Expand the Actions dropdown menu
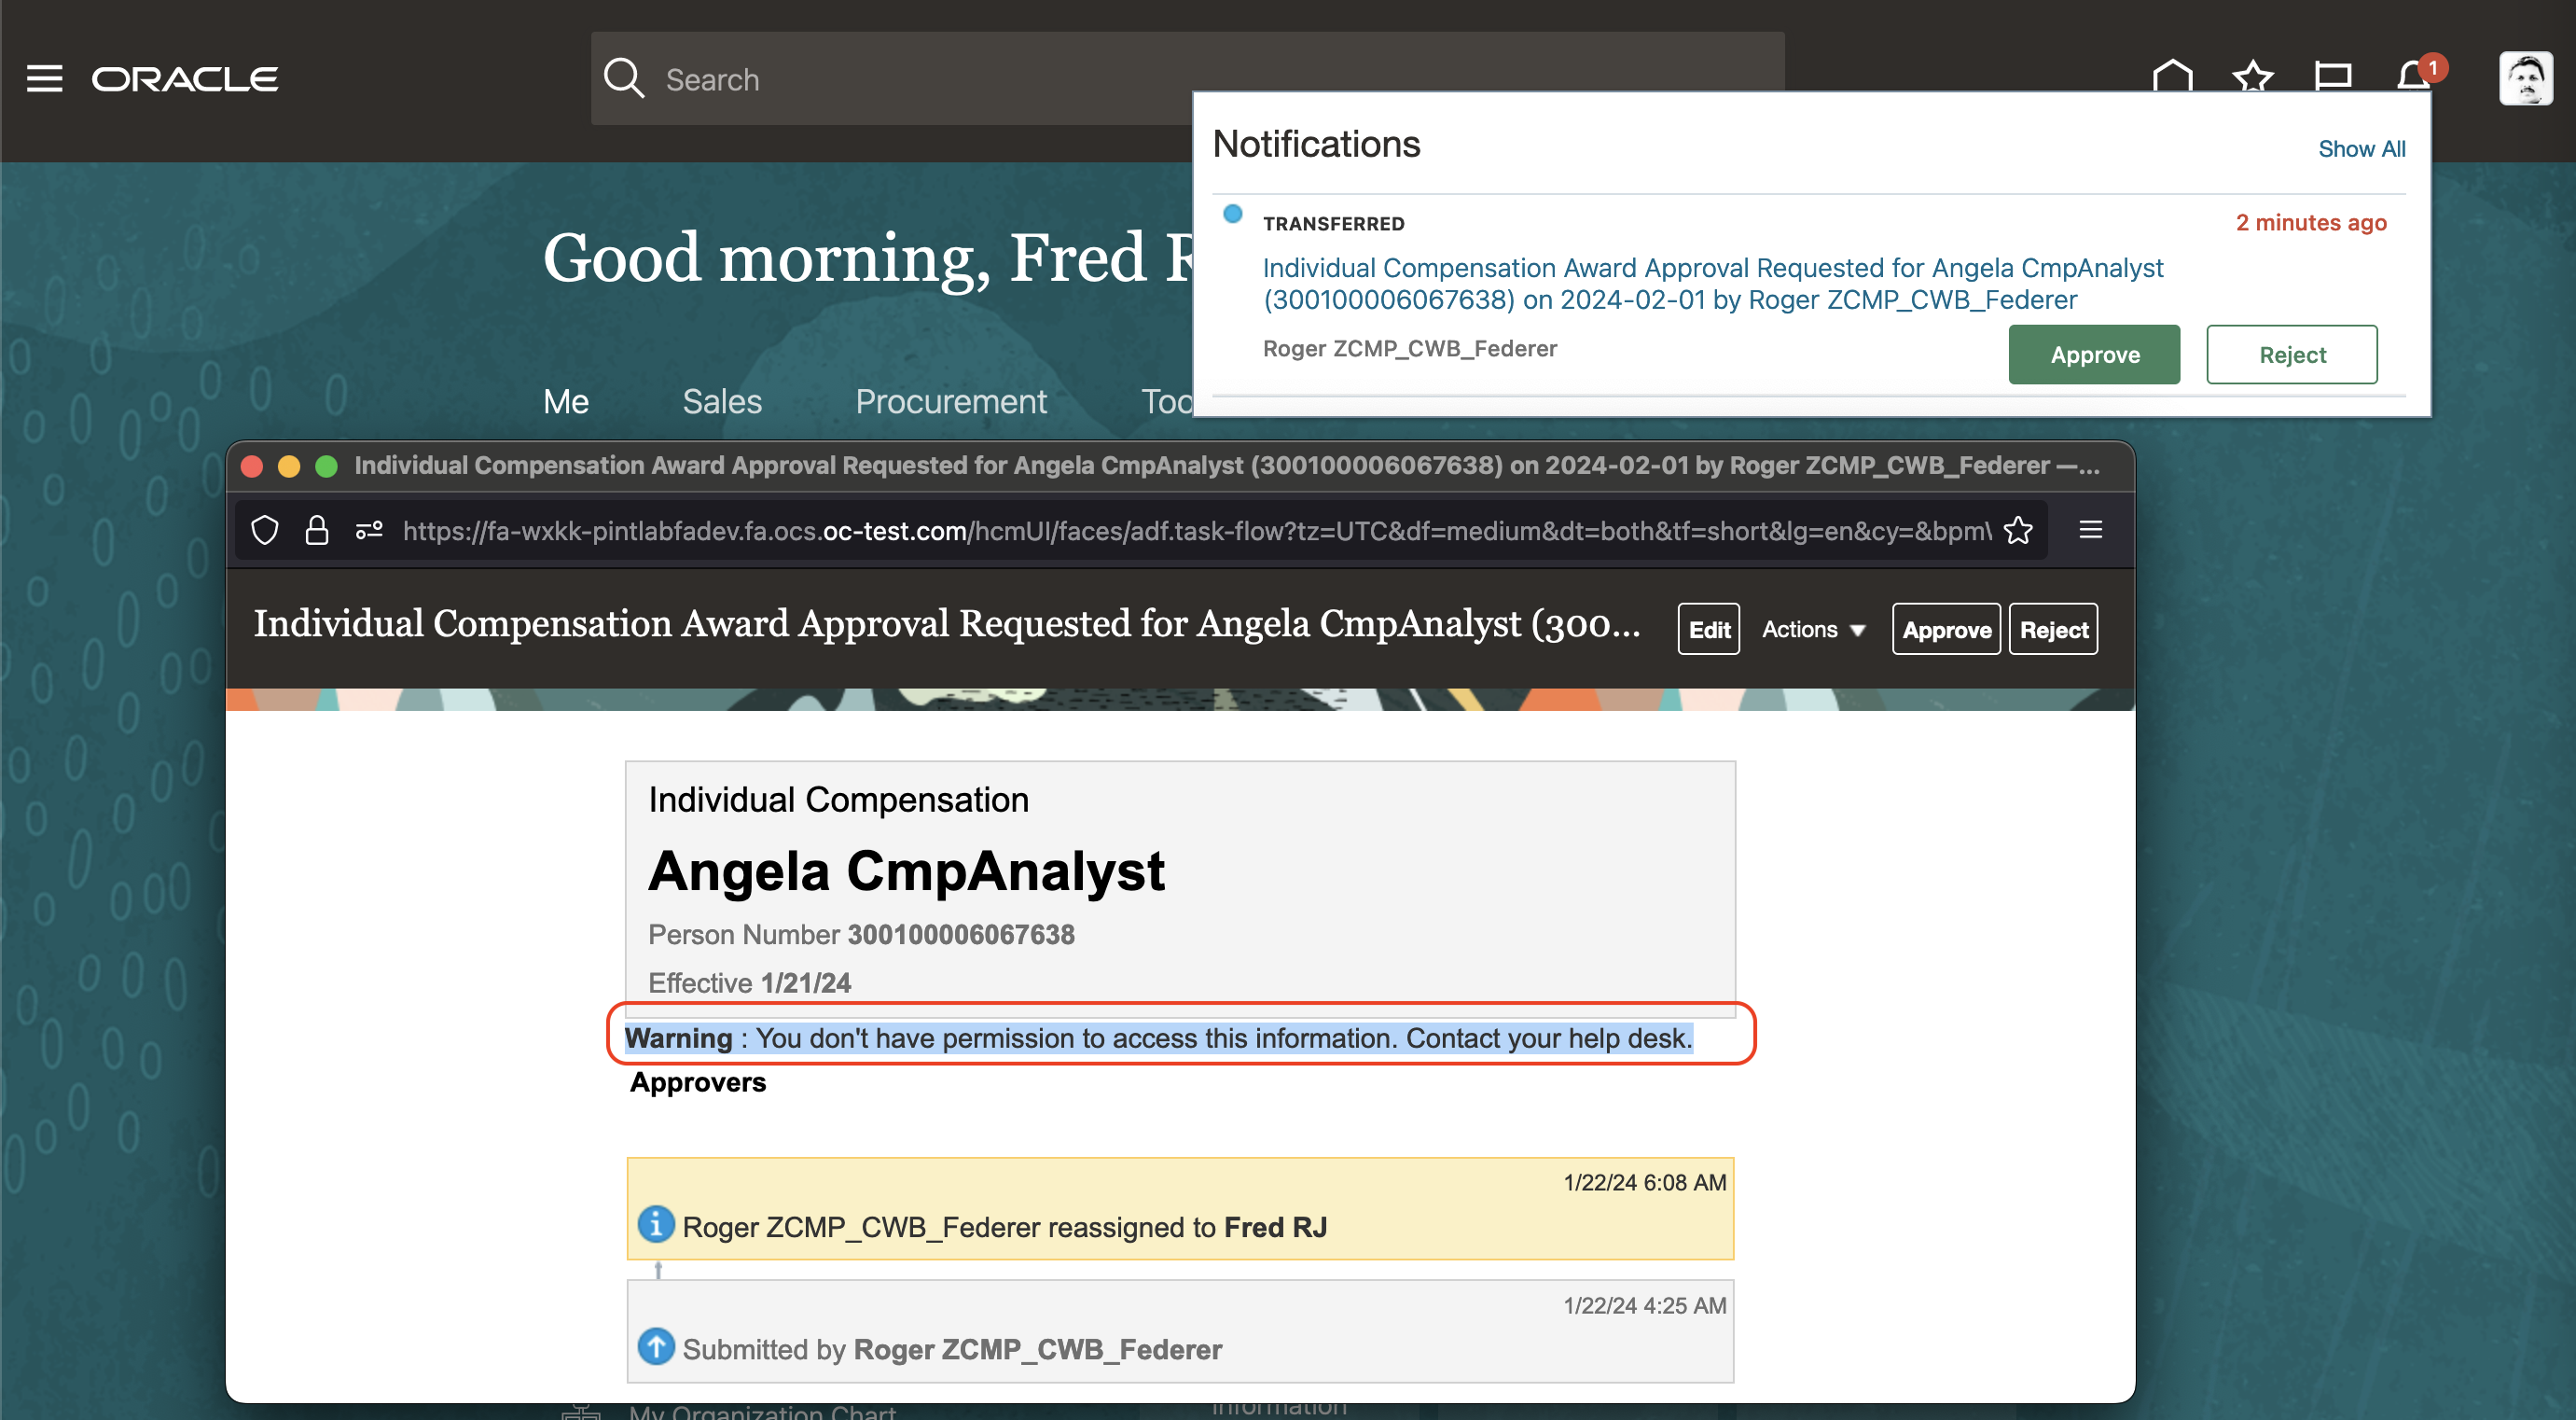Image resolution: width=2576 pixels, height=1420 pixels. click(1813, 630)
